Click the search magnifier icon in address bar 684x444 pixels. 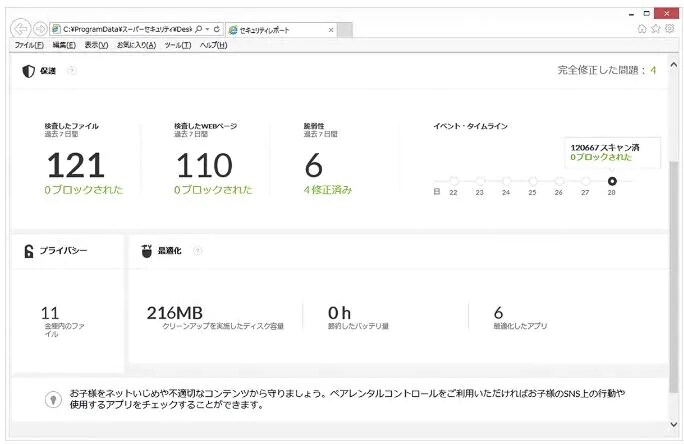198,29
